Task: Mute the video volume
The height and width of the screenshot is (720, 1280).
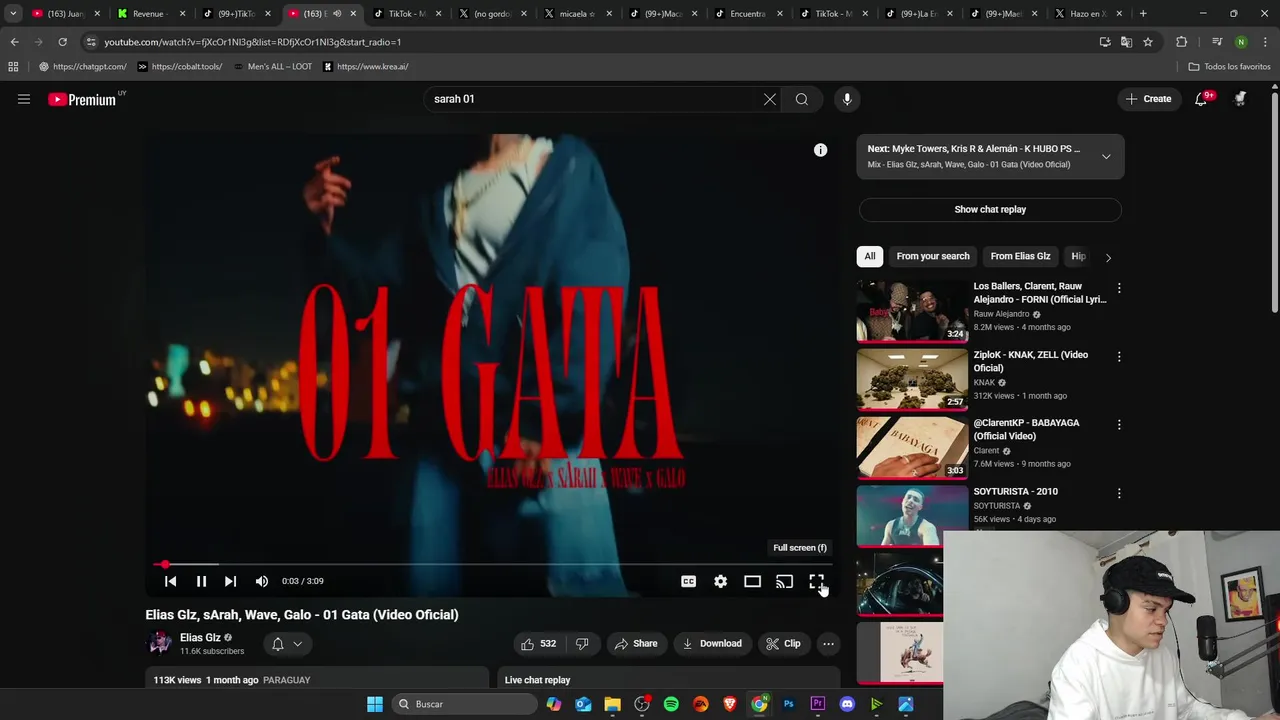Action: [262, 581]
